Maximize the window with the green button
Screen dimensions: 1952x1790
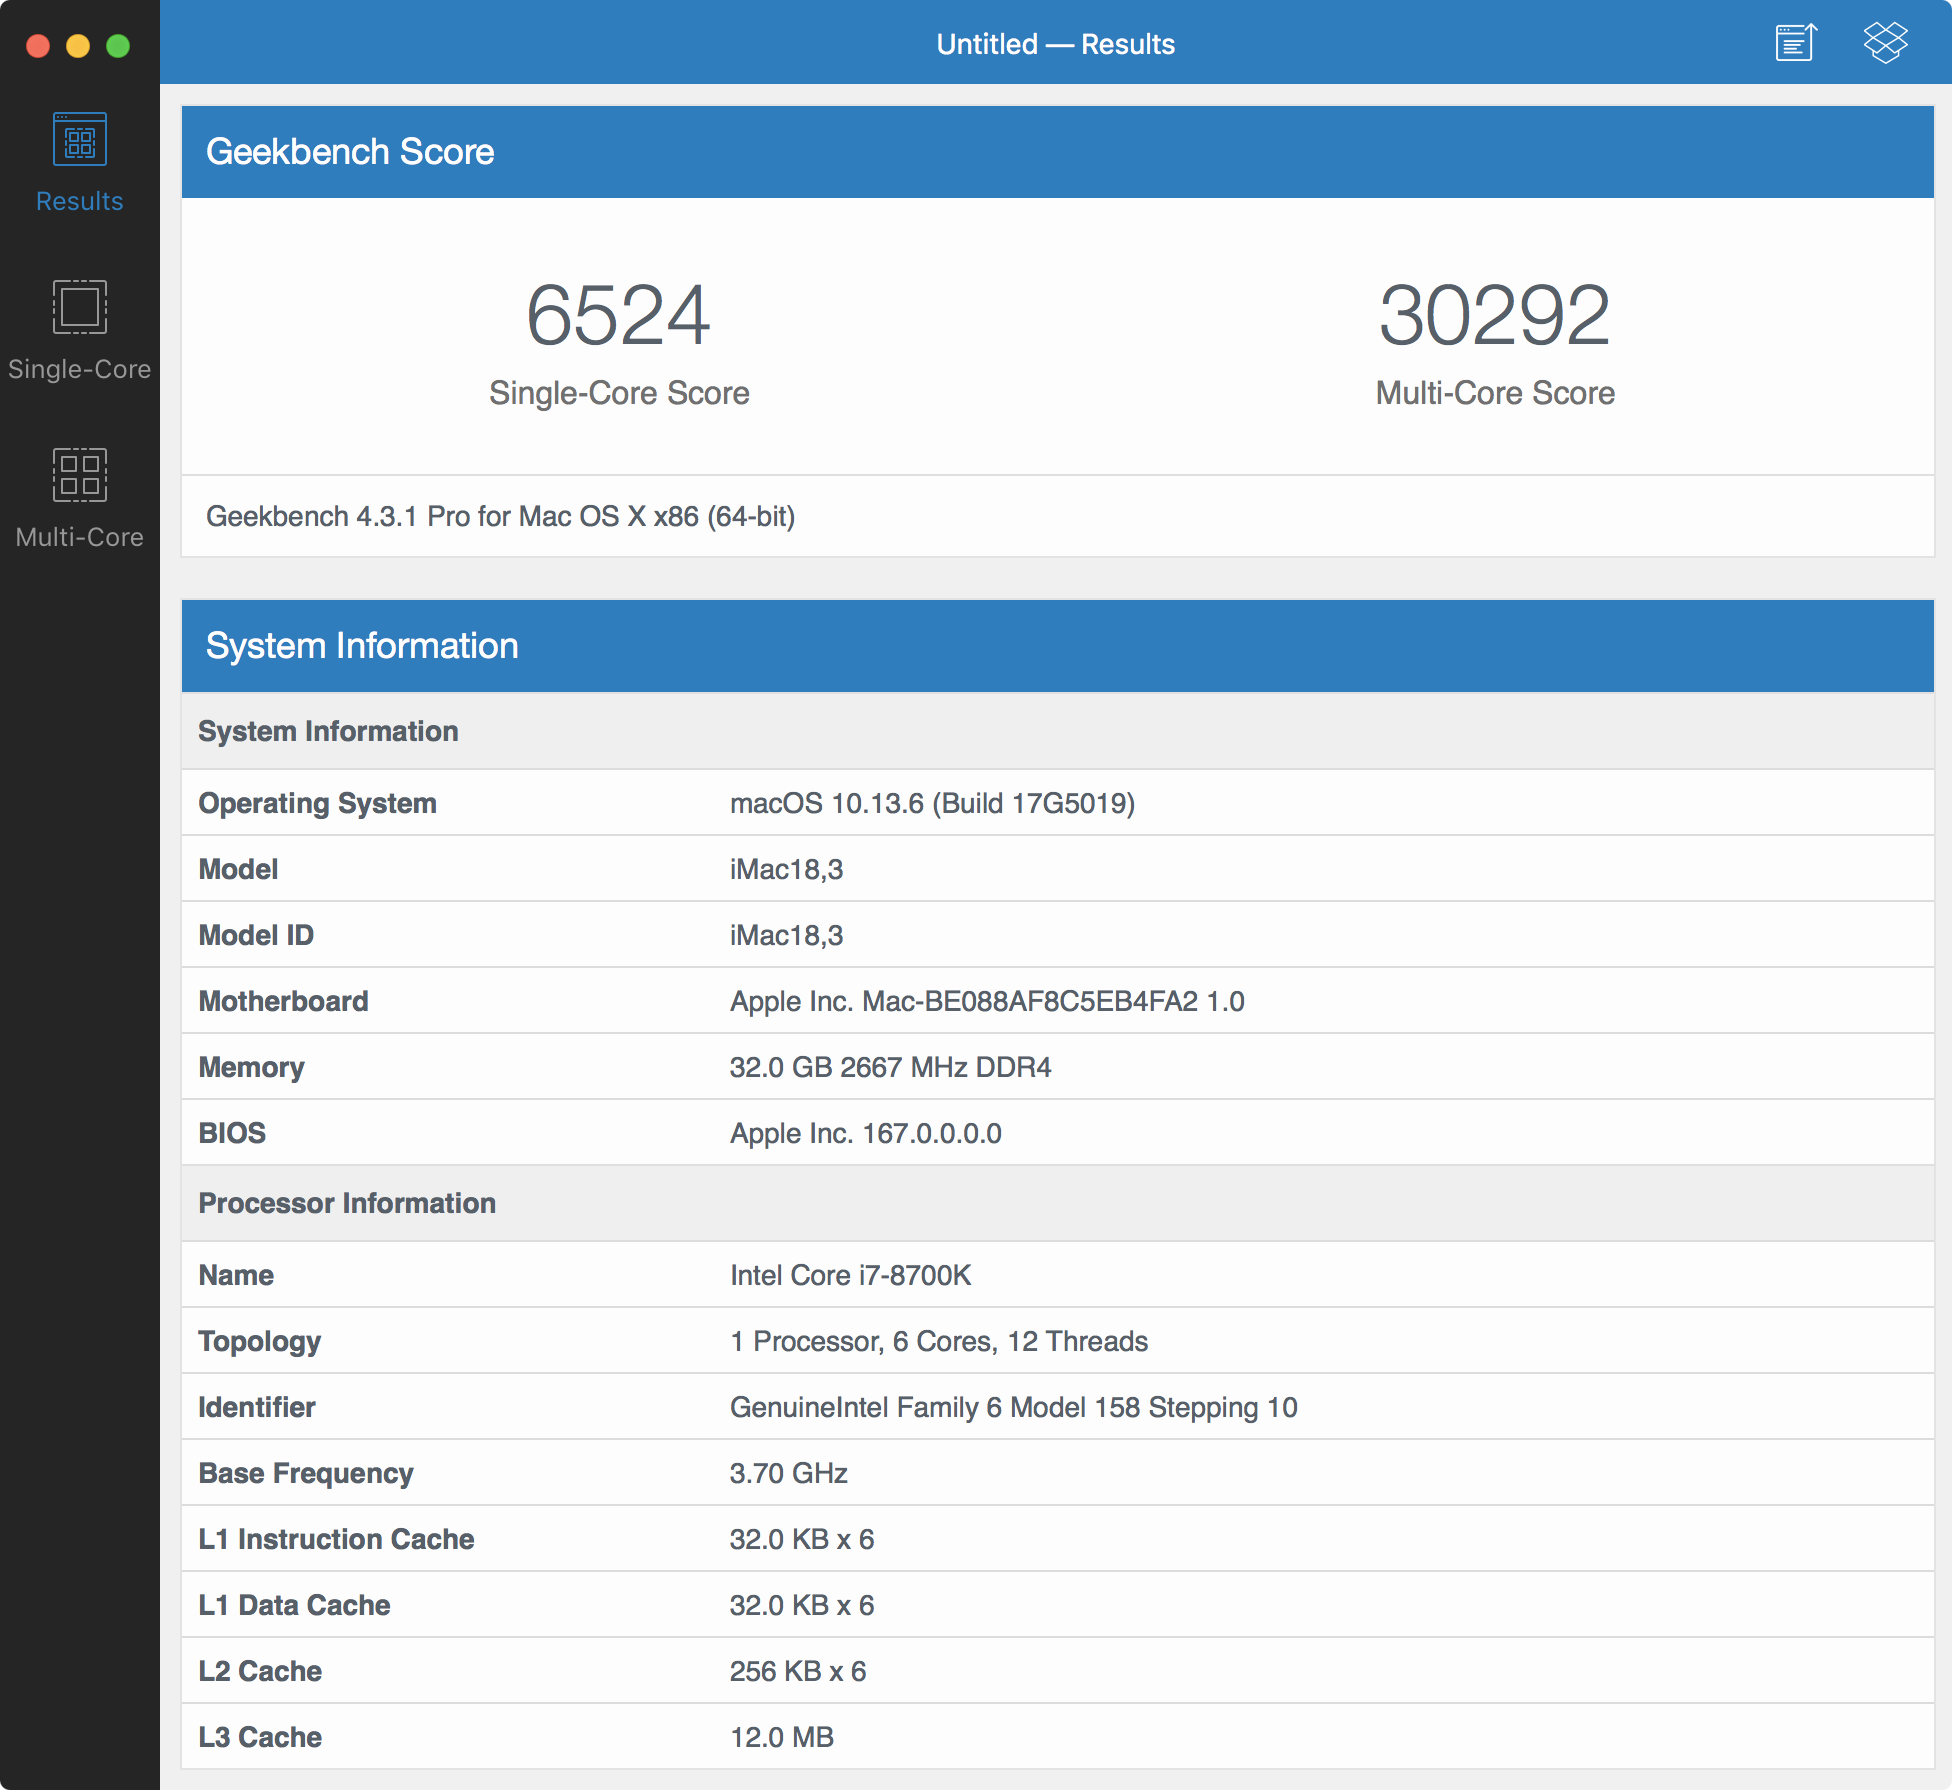coord(118,46)
